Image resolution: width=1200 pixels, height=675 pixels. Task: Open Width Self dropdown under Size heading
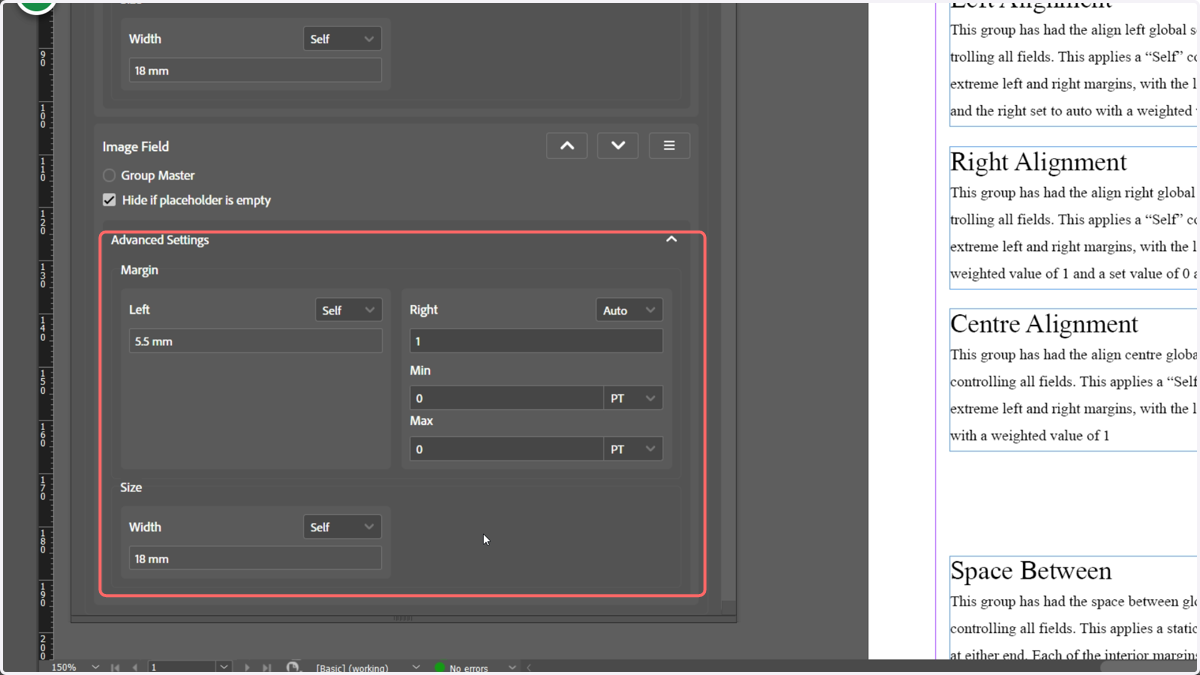[x=342, y=527]
